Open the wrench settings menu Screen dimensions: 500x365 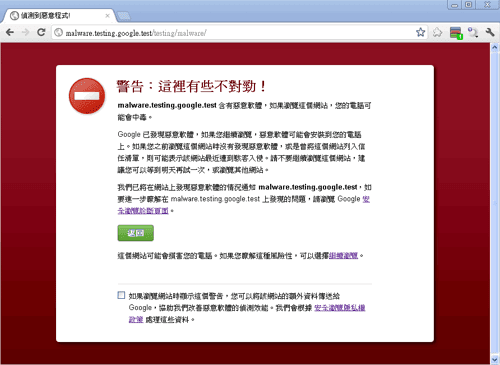[490, 32]
